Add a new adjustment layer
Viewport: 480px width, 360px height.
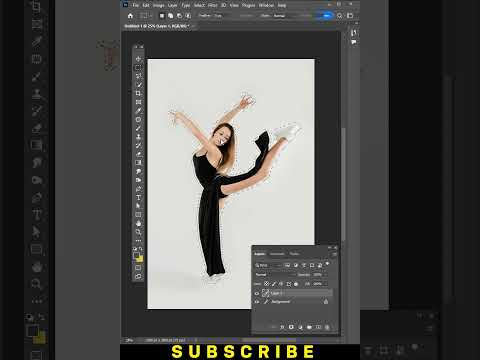pyautogui.click(x=300, y=327)
